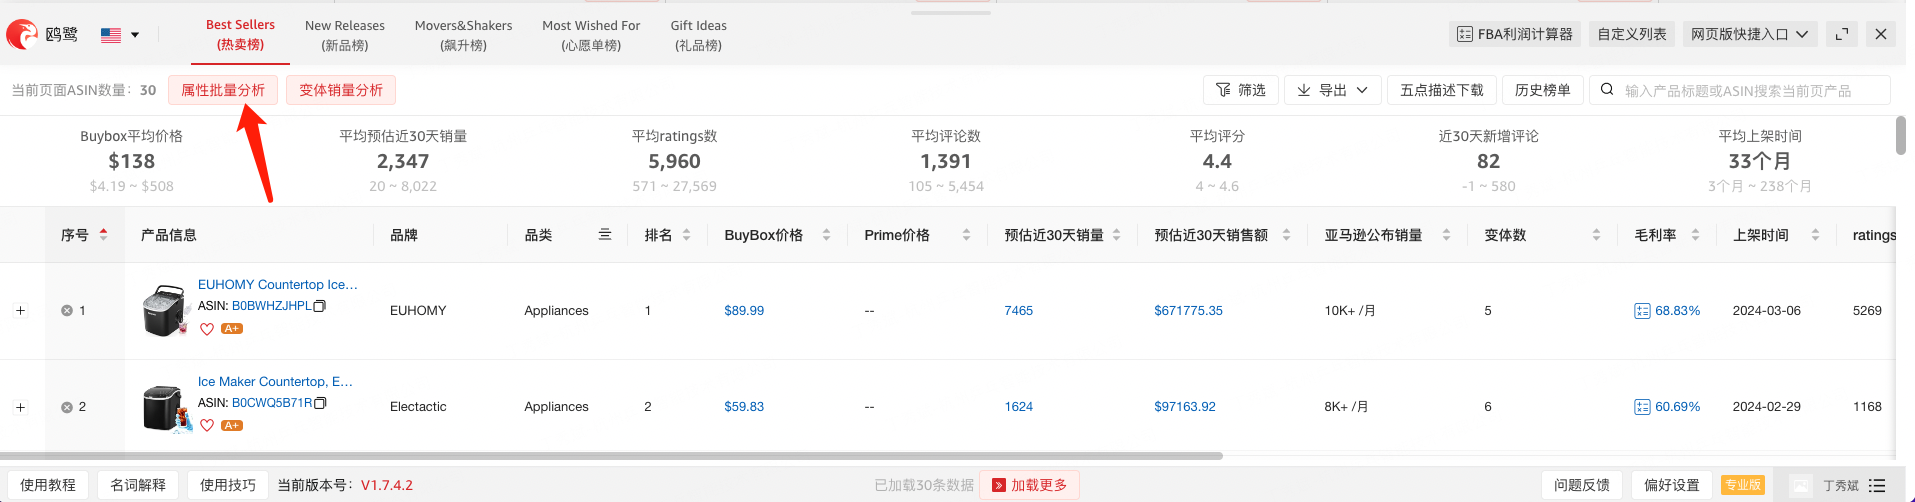Remove row 1 with its x icon

[67, 311]
